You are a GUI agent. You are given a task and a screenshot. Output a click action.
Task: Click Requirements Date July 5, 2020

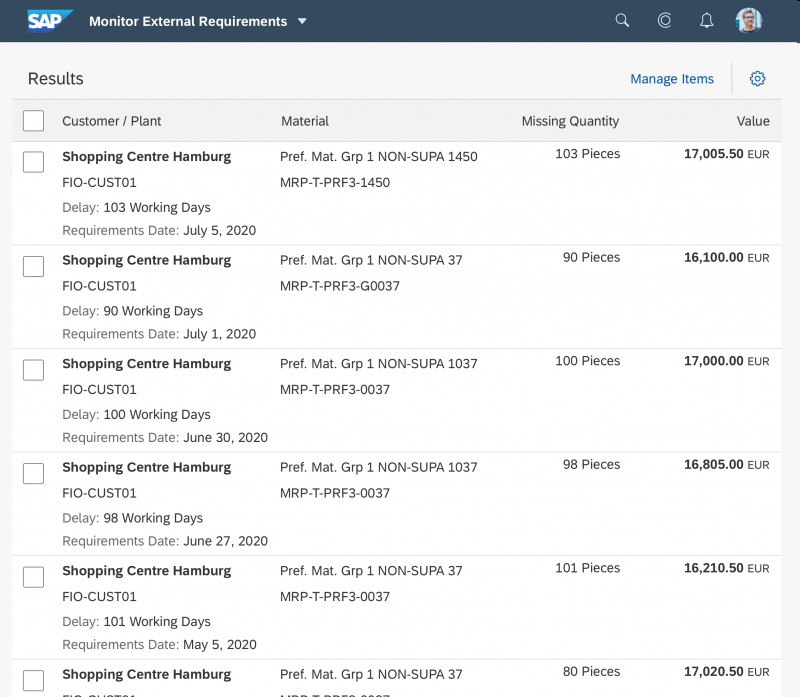[x=159, y=231]
